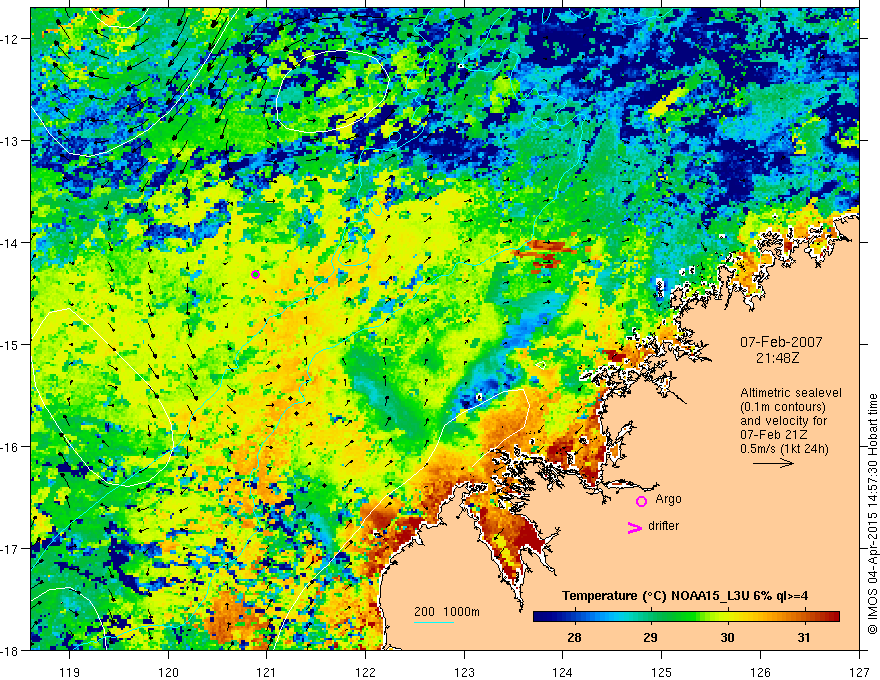The width and height of the screenshot is (880, 680).
Task: Click the longitude axis label '119'
Action: [x=70, y=672]
